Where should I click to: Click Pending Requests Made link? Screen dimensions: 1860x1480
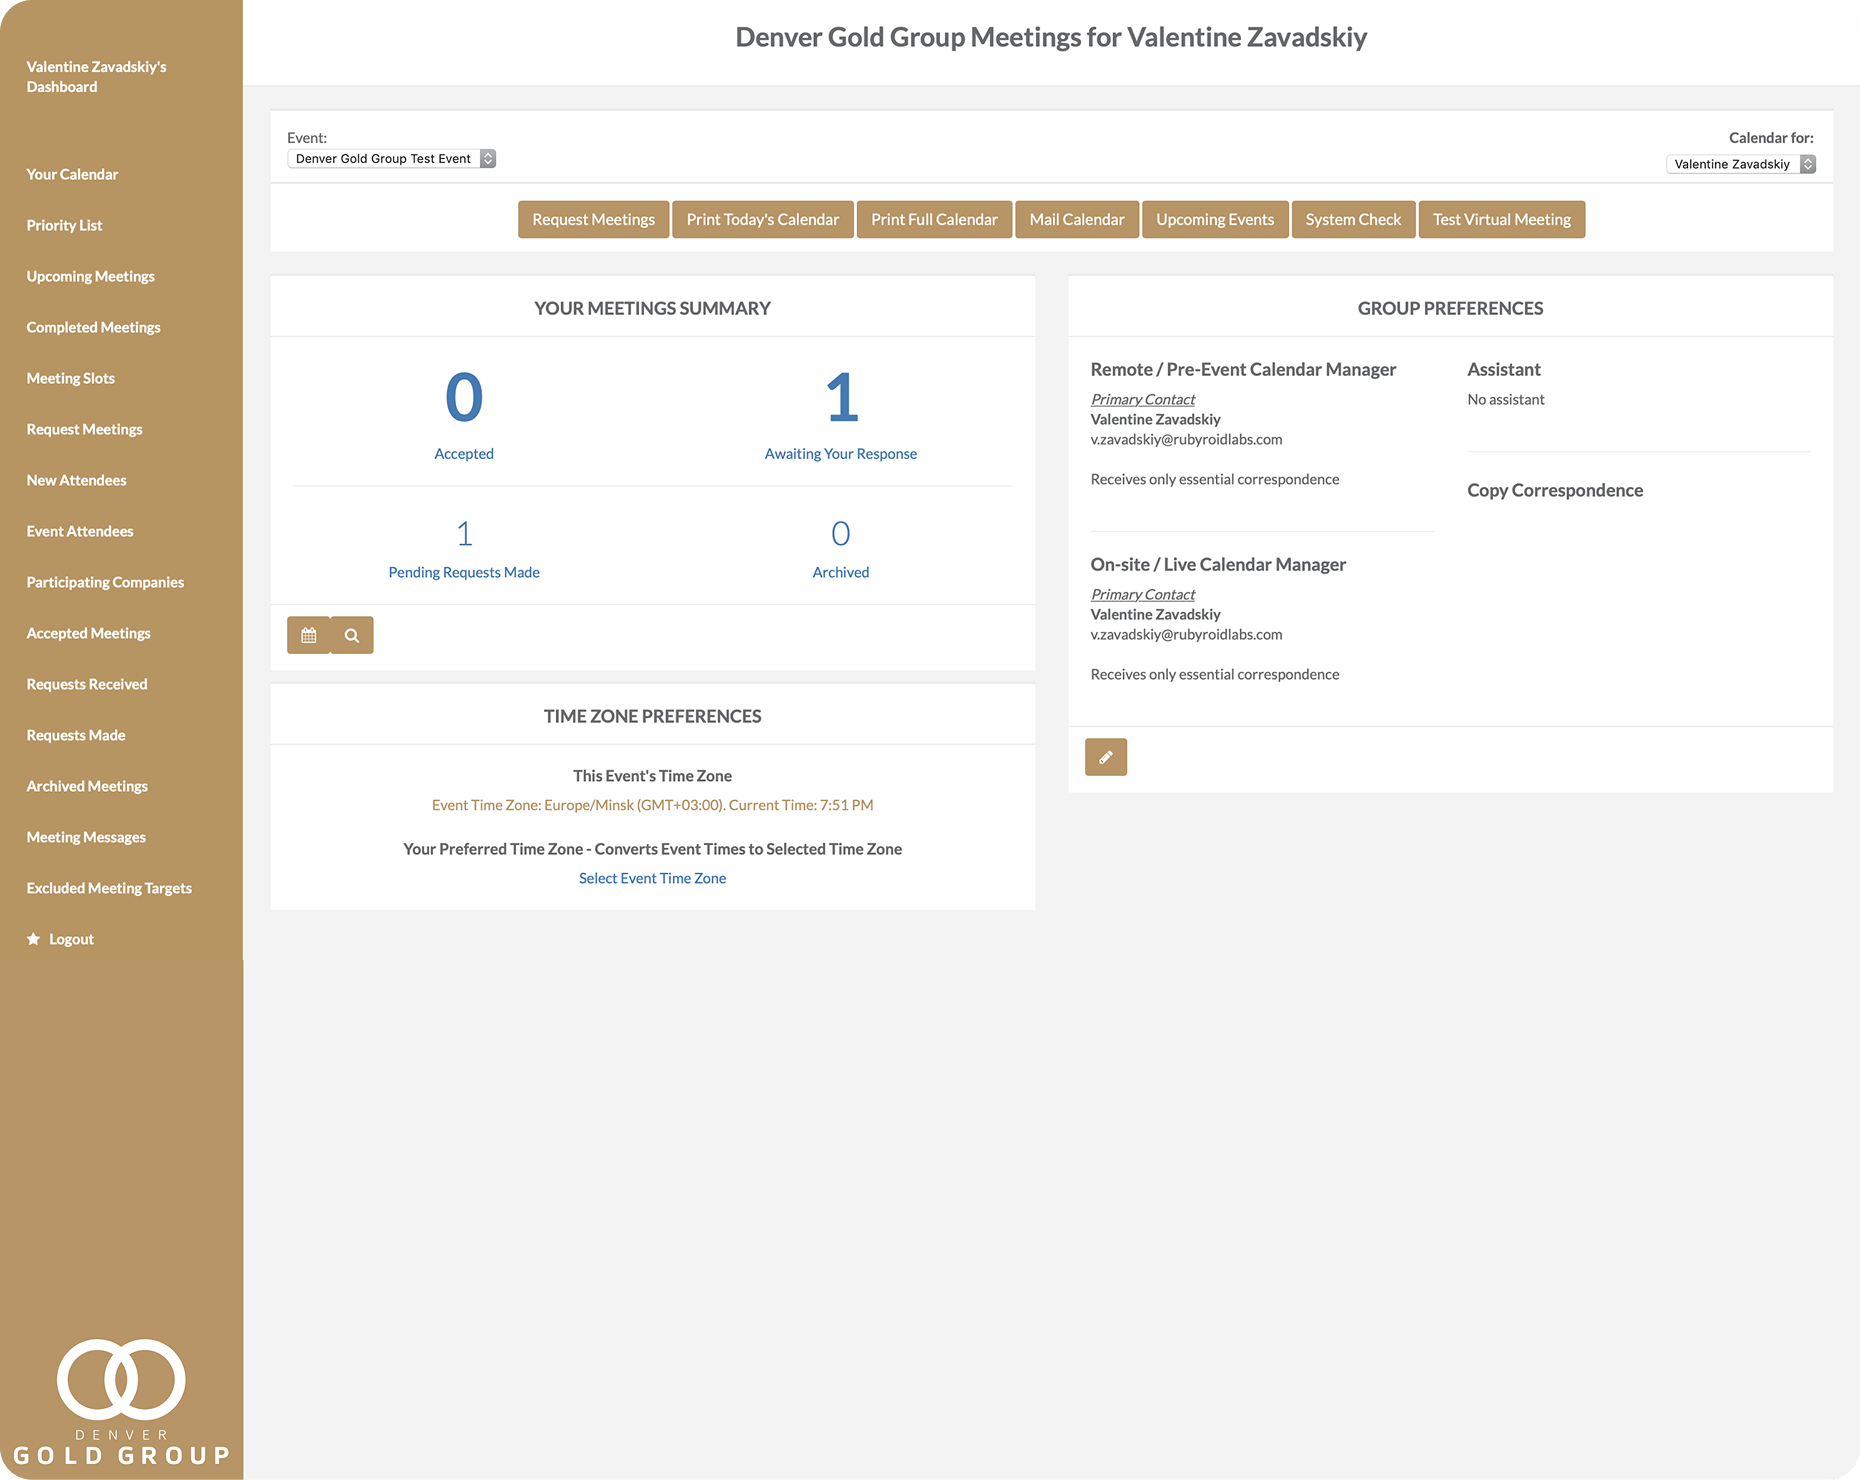click(464, 572)
